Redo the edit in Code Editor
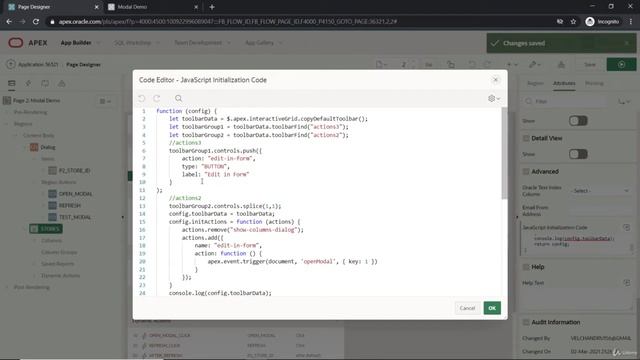 157,98
